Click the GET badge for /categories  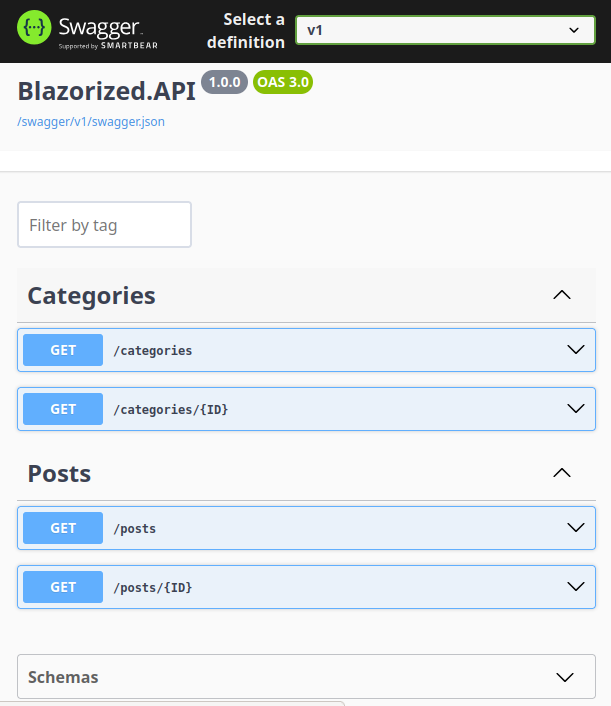tap(63, 350)
